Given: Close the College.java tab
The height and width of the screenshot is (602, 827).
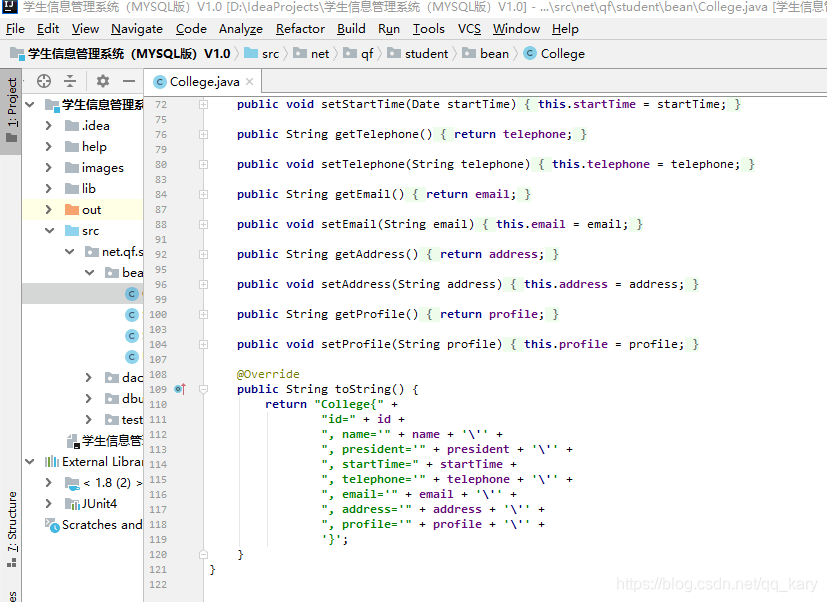Looking at the screenshot, I should point(249,81).
